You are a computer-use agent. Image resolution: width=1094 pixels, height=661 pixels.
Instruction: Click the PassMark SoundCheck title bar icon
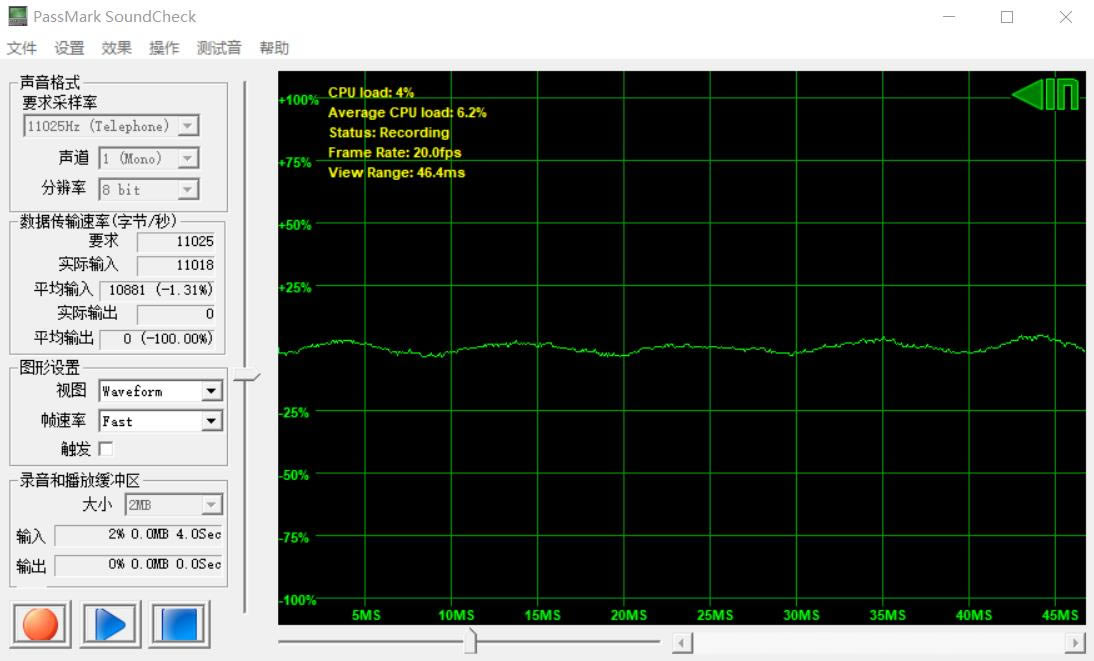pyautogui.click(x=17, y=16)
